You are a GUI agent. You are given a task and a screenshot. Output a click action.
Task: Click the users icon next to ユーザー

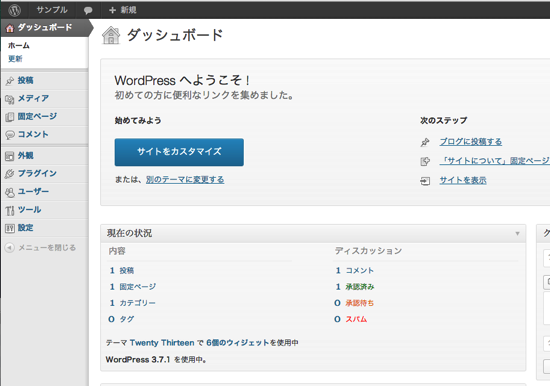(10, 192)
